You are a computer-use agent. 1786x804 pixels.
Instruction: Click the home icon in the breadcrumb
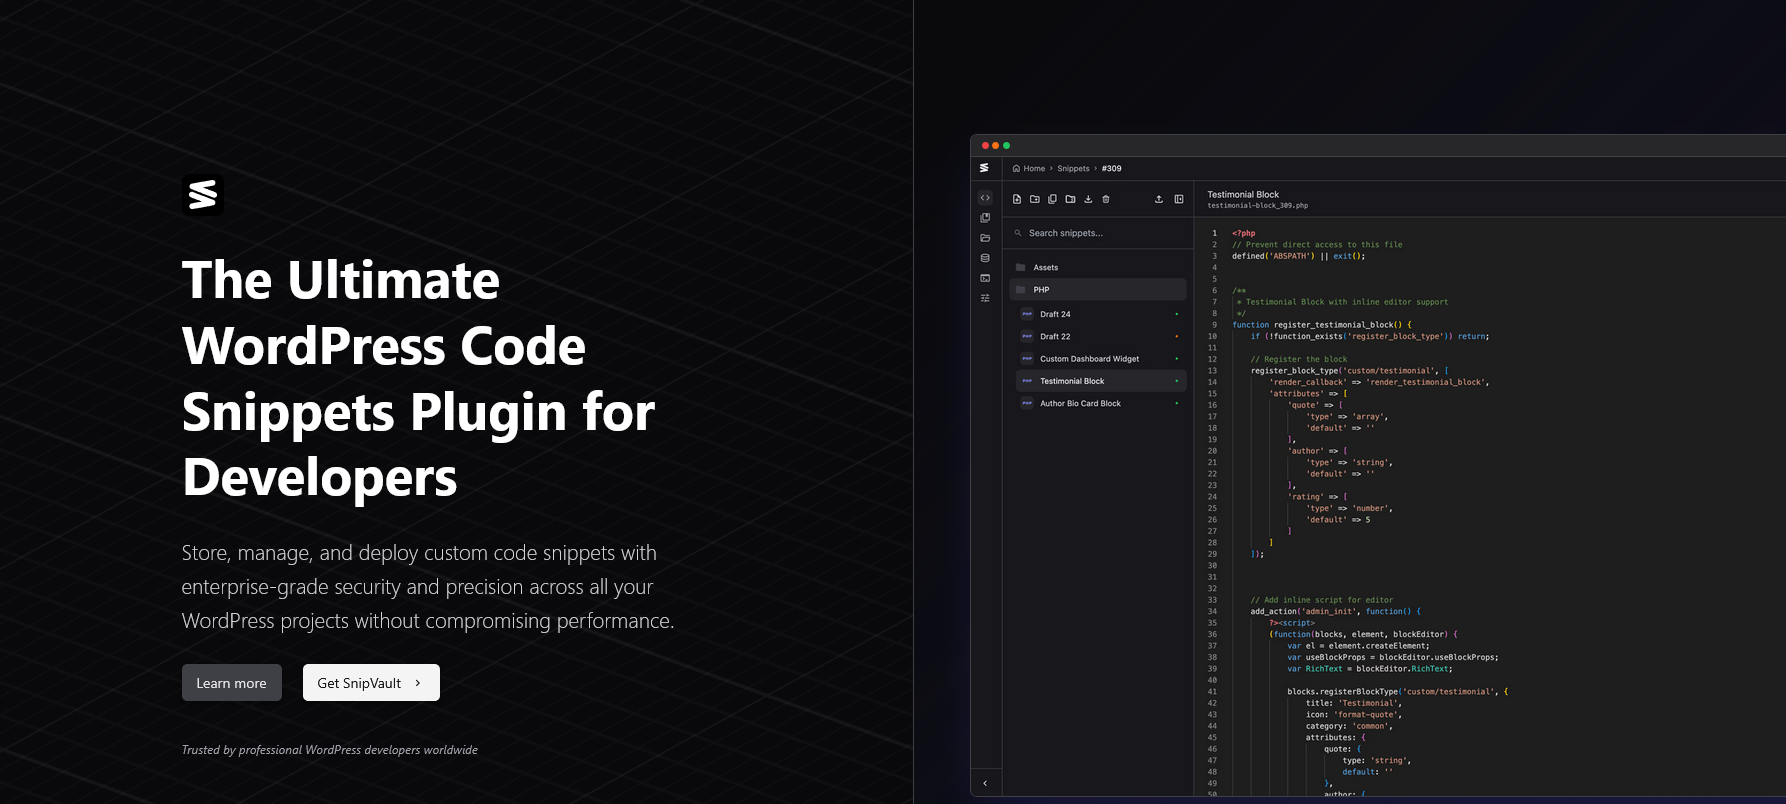(1016, 168)
